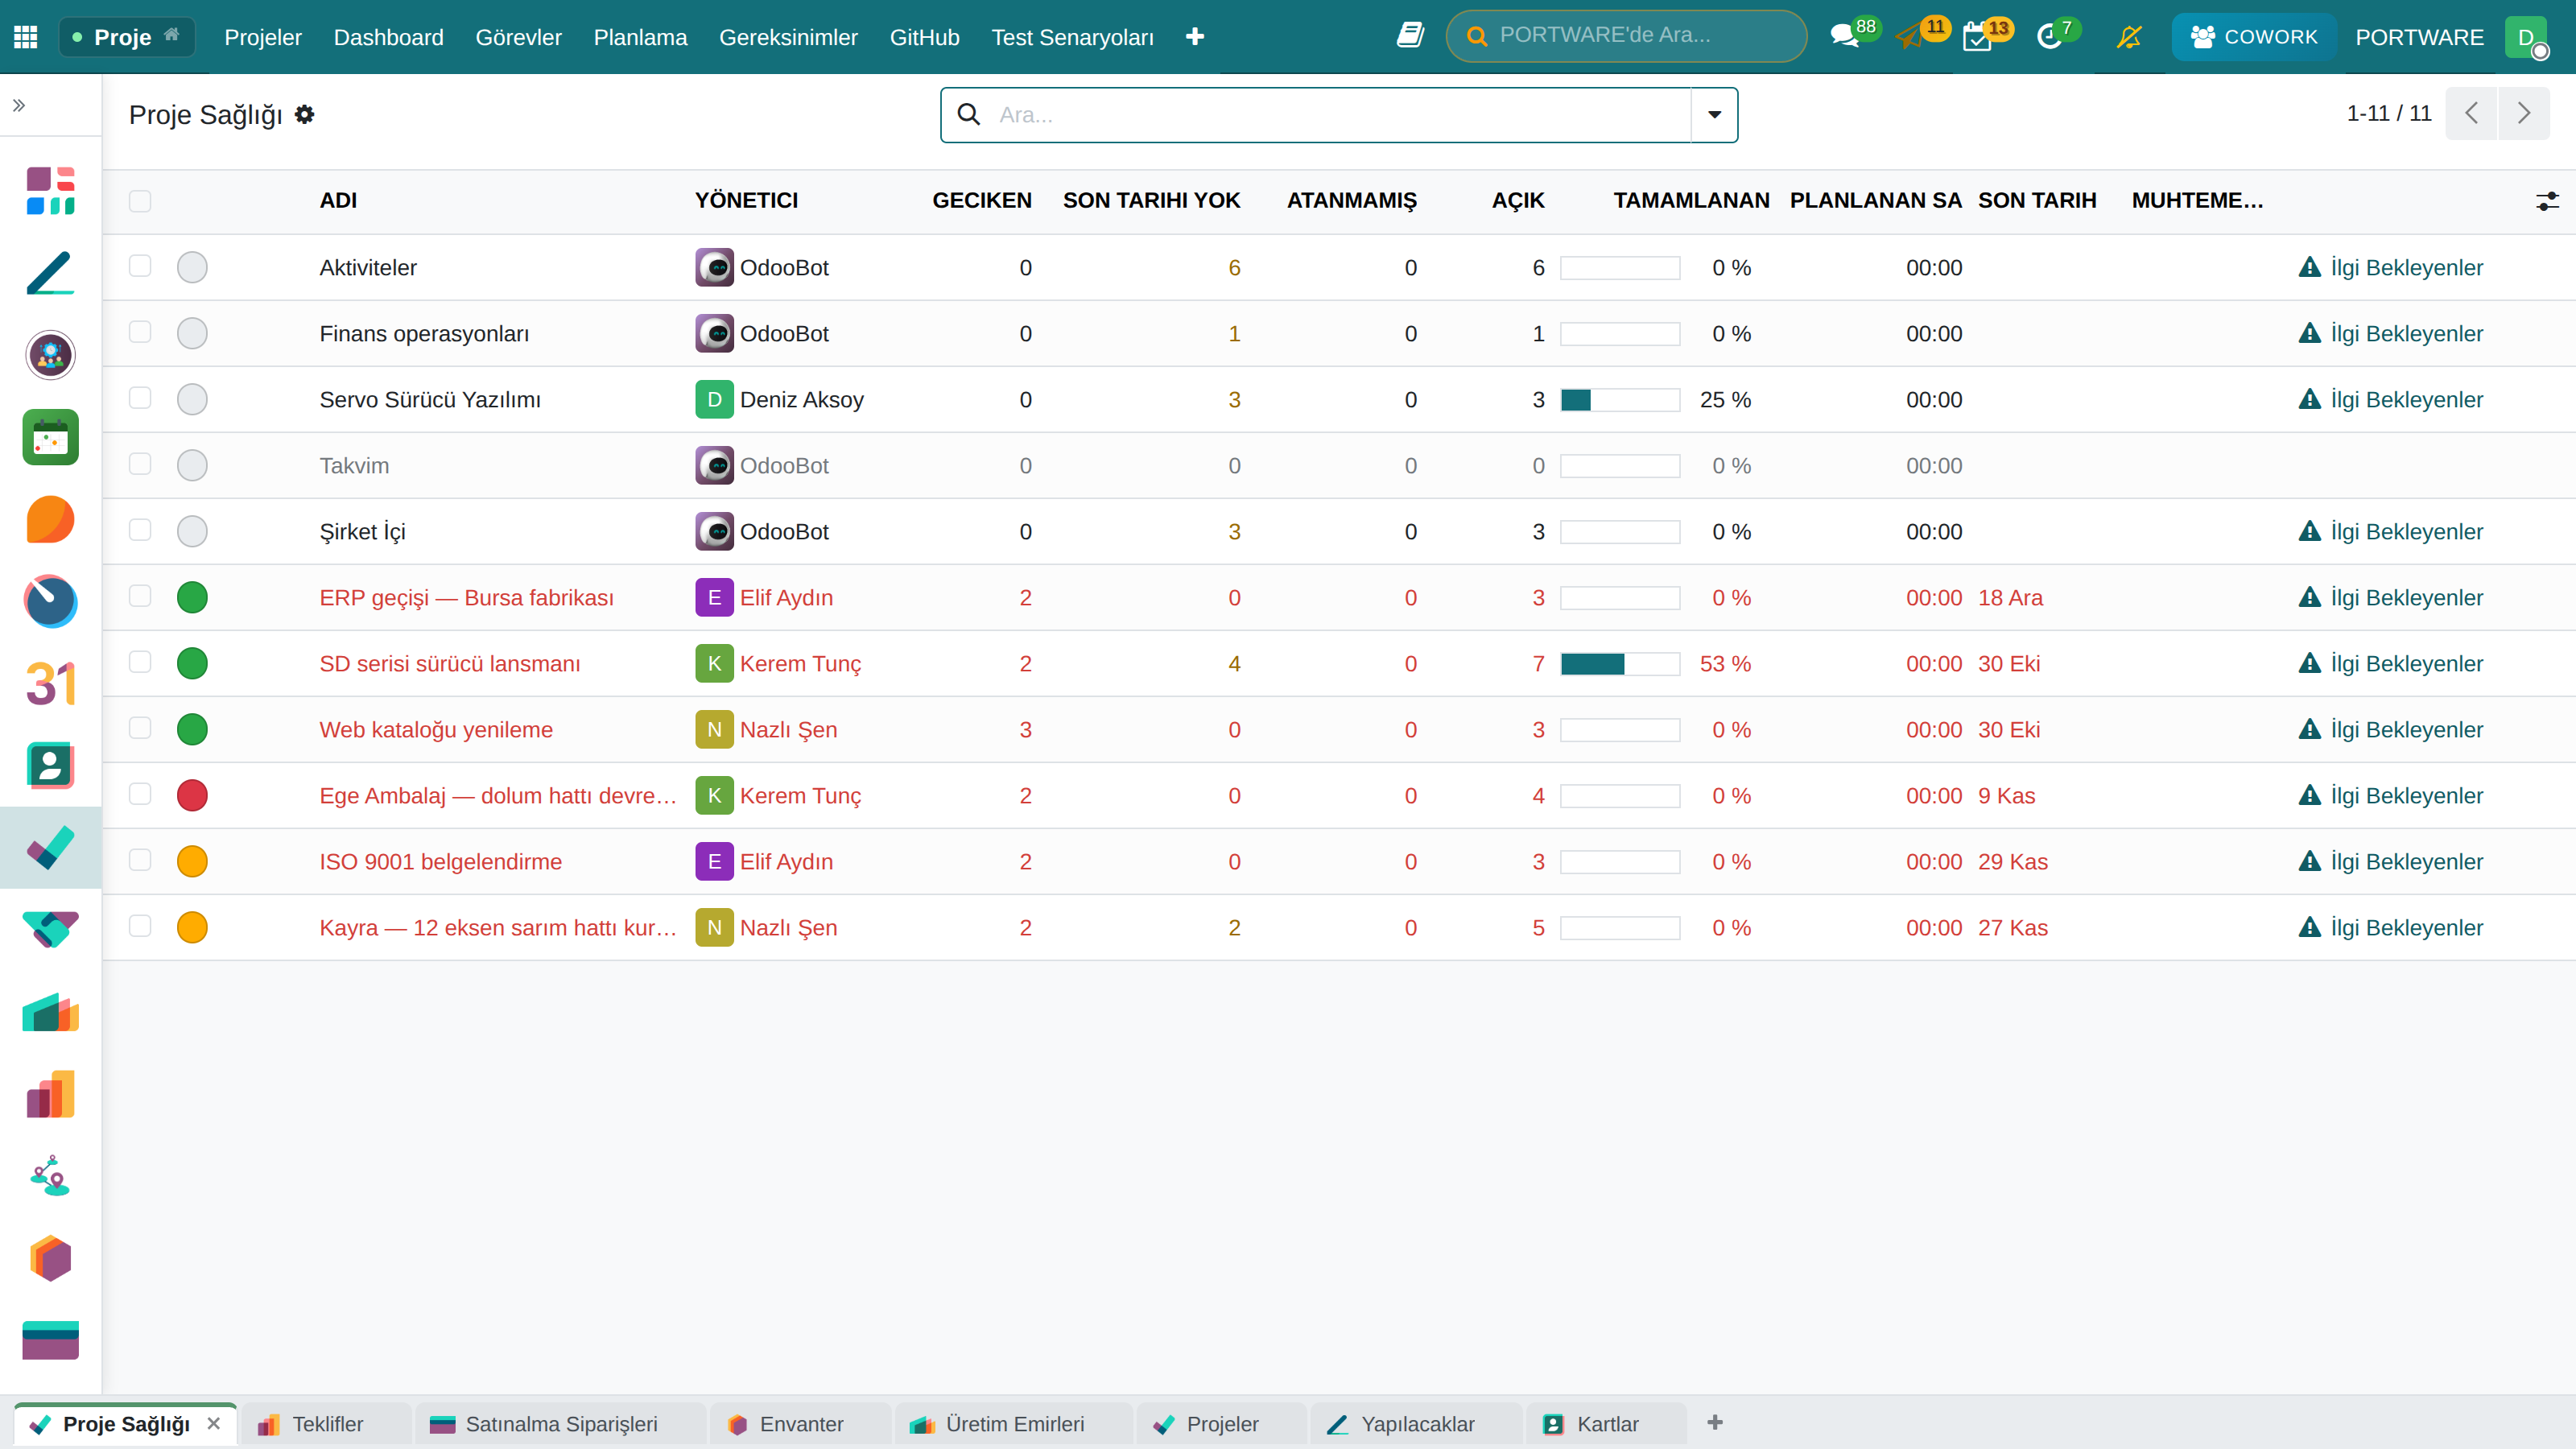Open the conversations icon with 88 badge
This screenshot has height=1449, width=2576.
click(x=1845, y=36)
